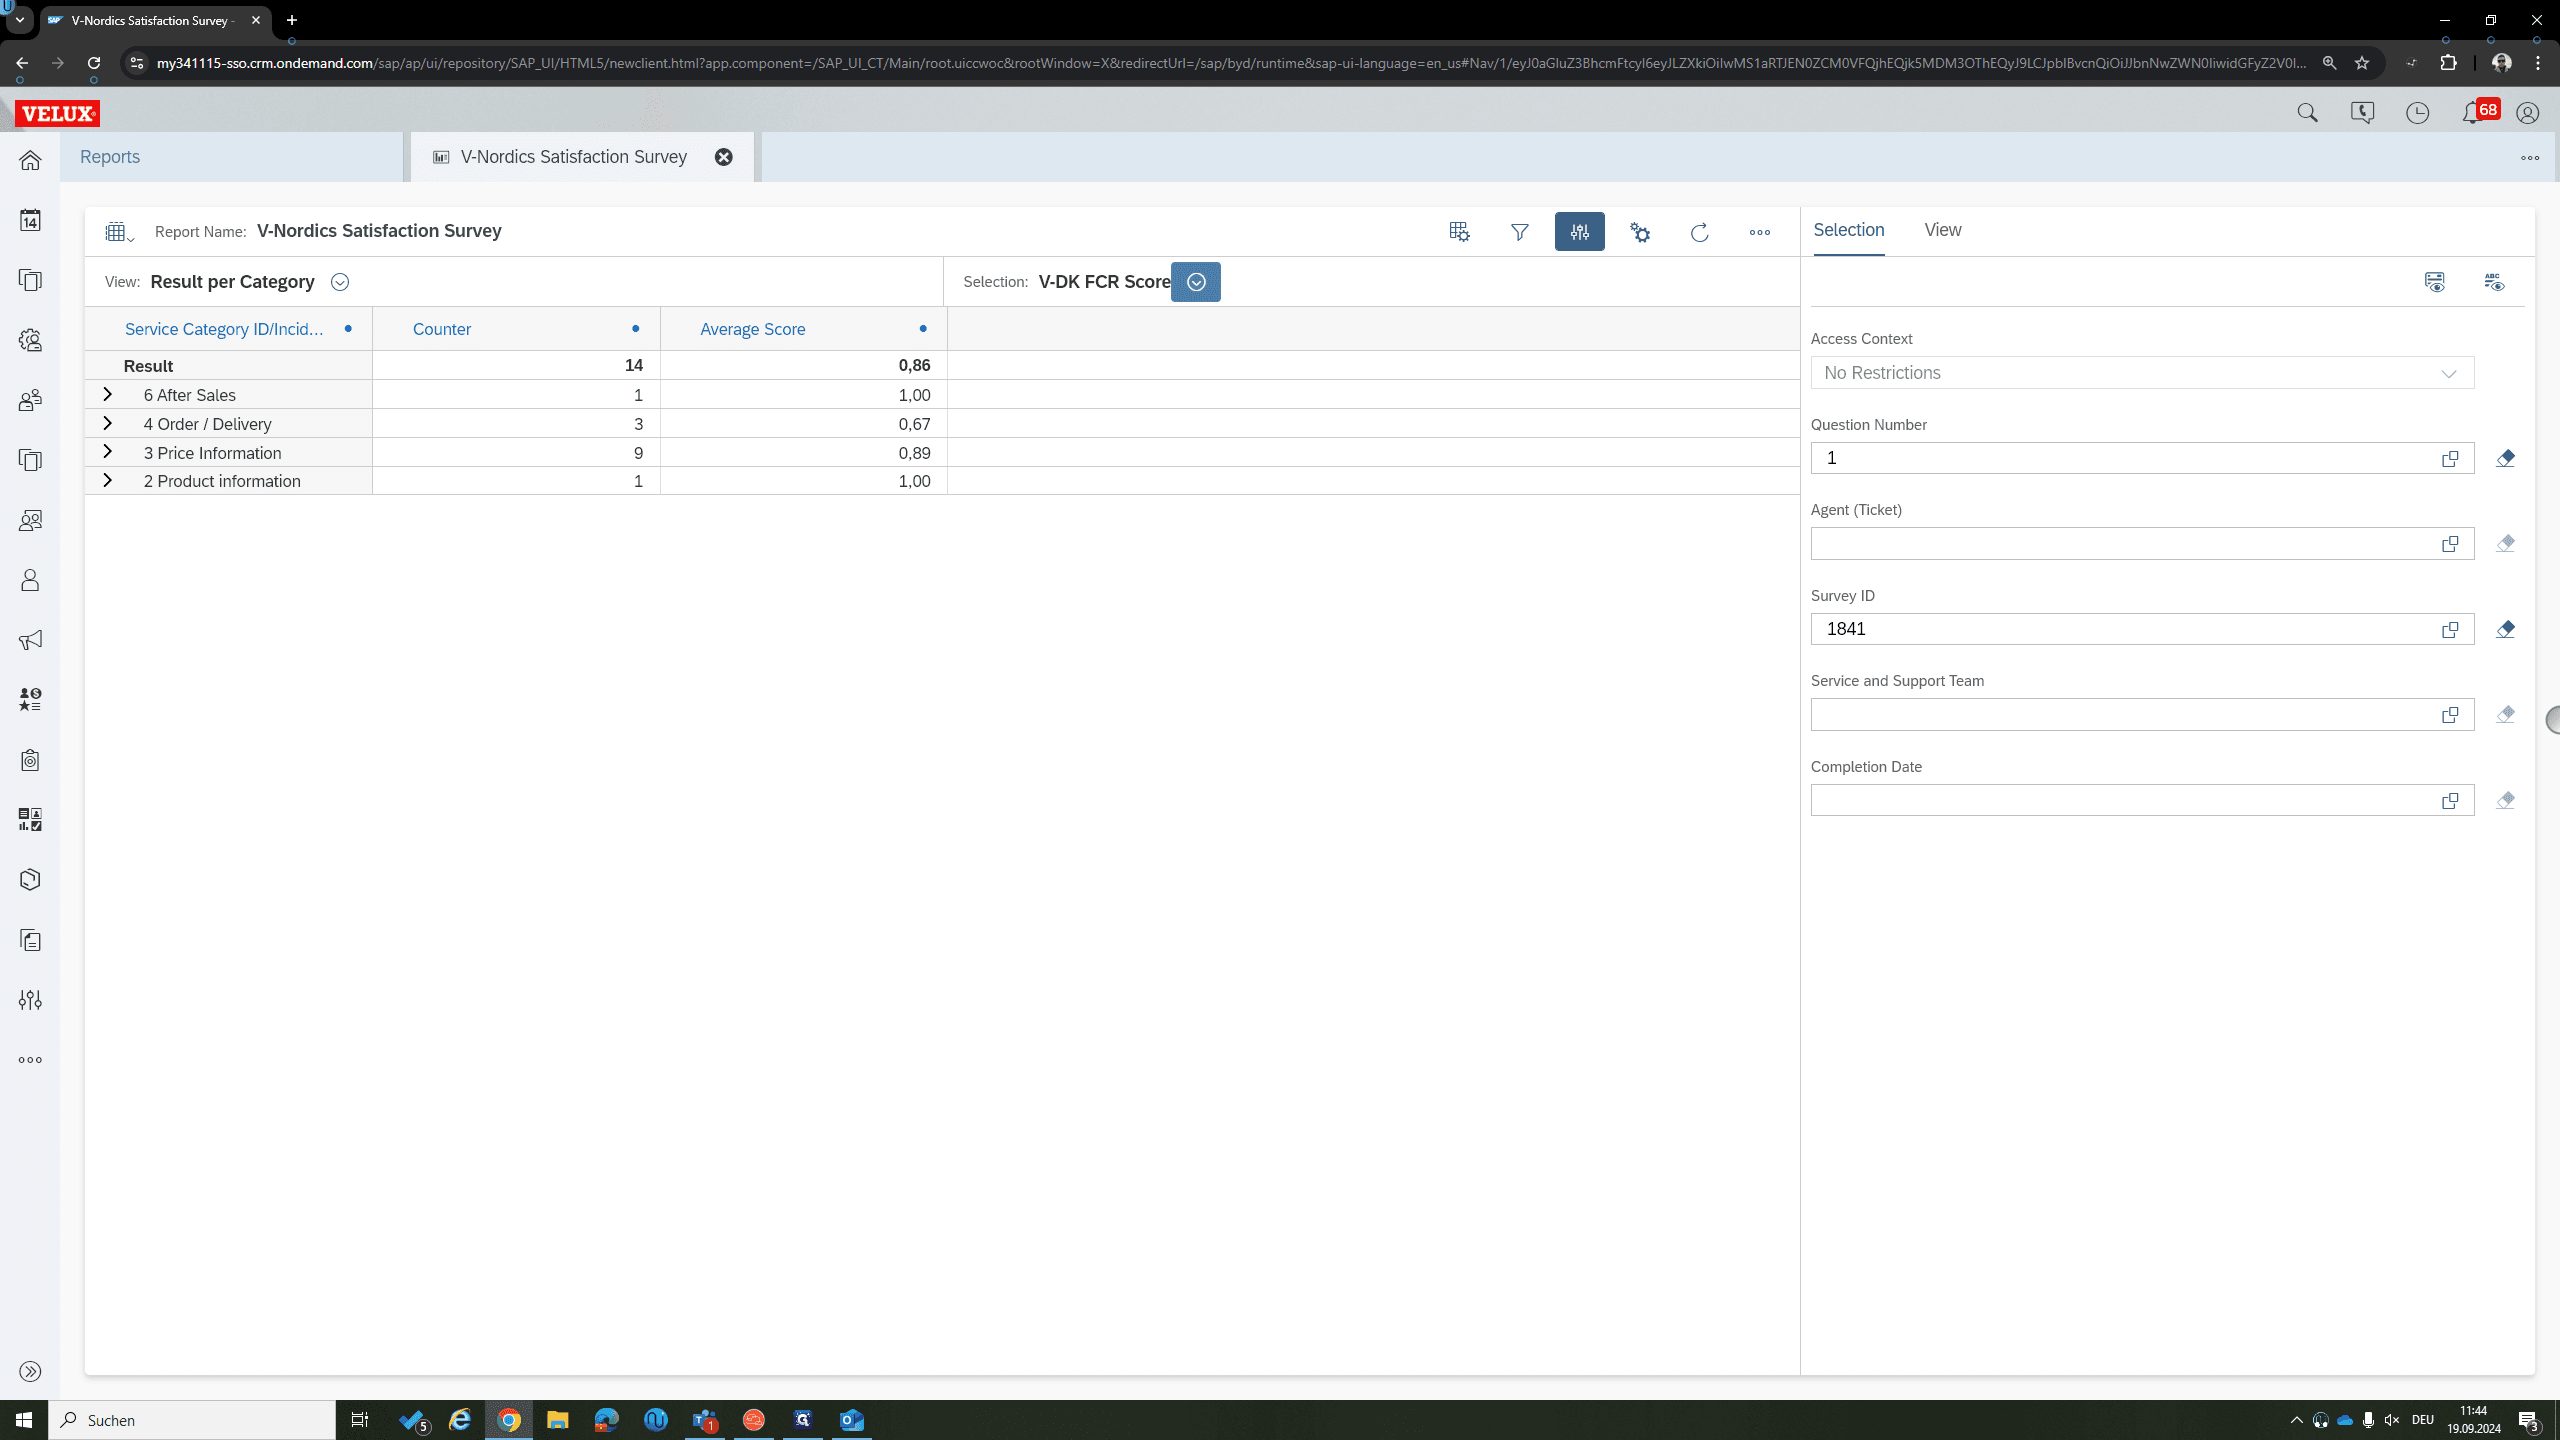This screenshot has width=2560, height=1440.
Task: Open the View dropdown next to Result per Category
Action: (x=340, y=282)
